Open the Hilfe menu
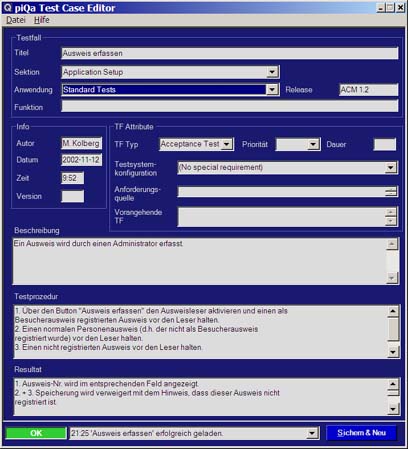Screen dimensions: 408x449 click(x=42, y=20)
